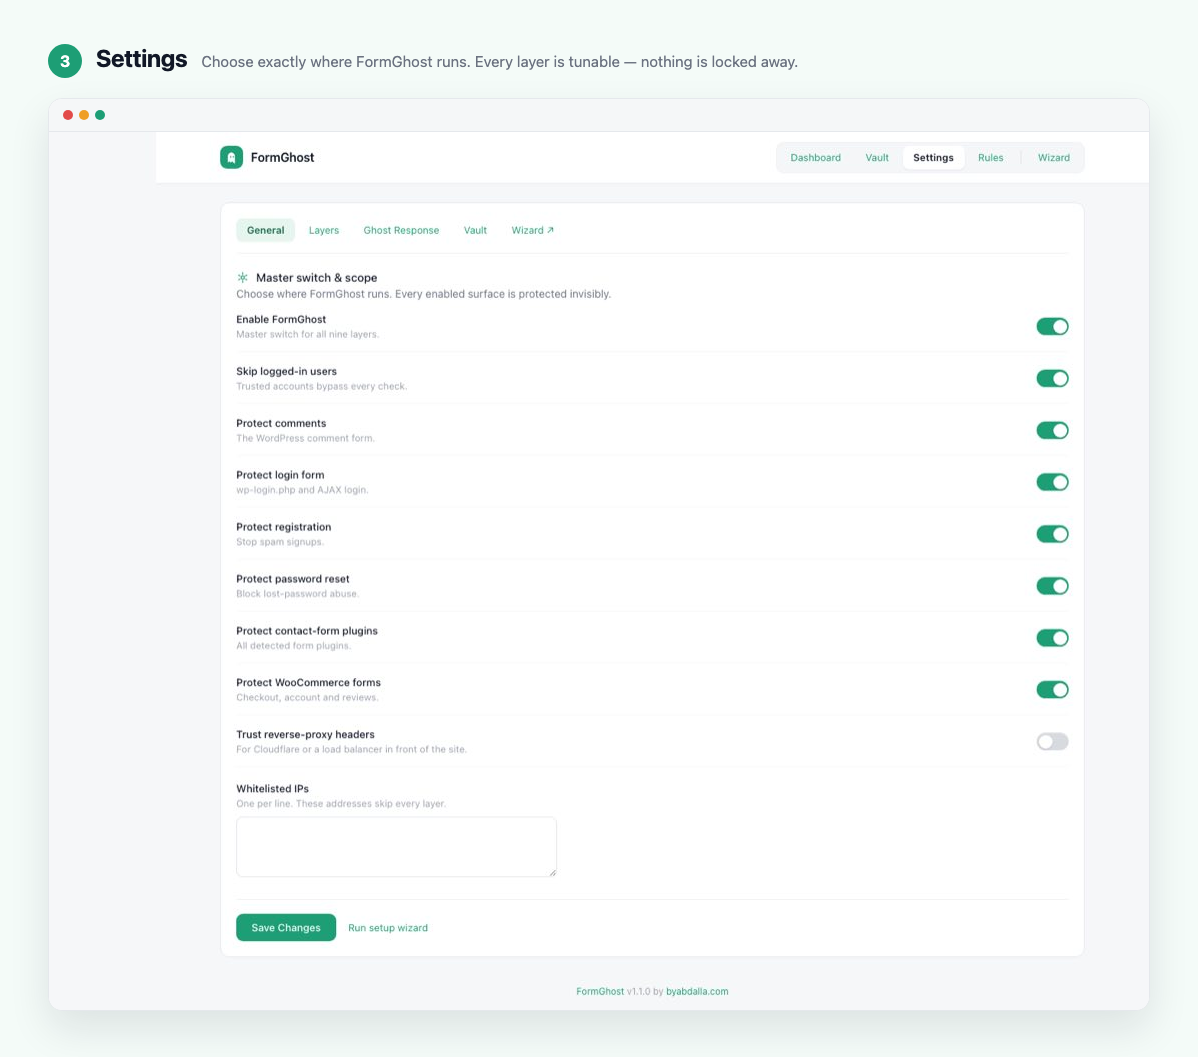Viewport: 1198px width, 1057px height.
Task: Focus the Whitelisted IPs text area
Action: [397, 847]
